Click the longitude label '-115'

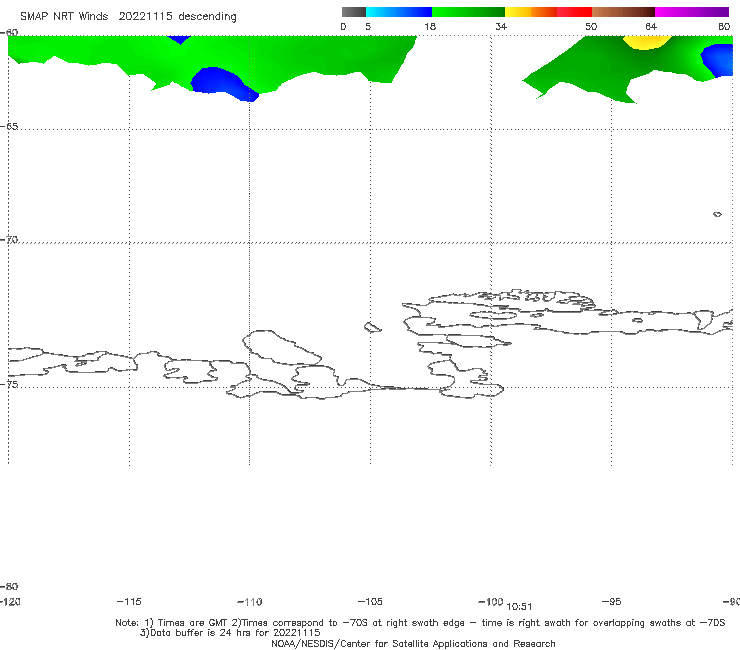tap(129, 601)
